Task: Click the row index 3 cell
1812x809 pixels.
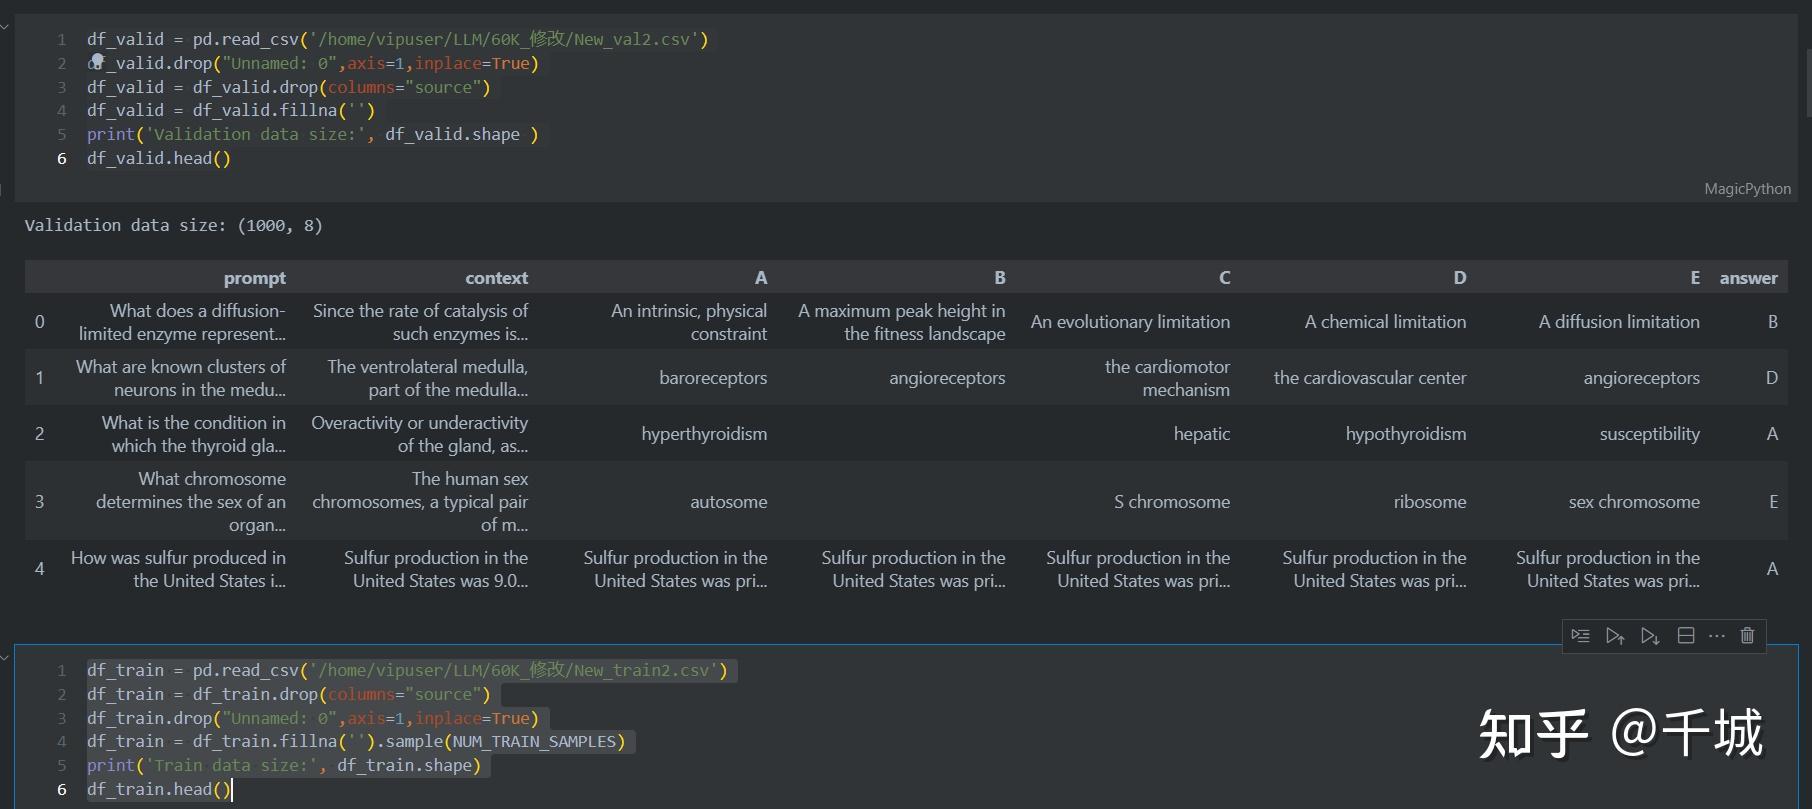Action: (x=40, y=502)
